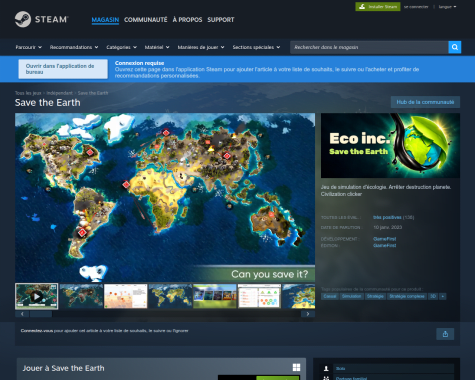The width and height of the screenshot is (475, 380).
Task: Click the se connecter link
Action: click(416, 7)
